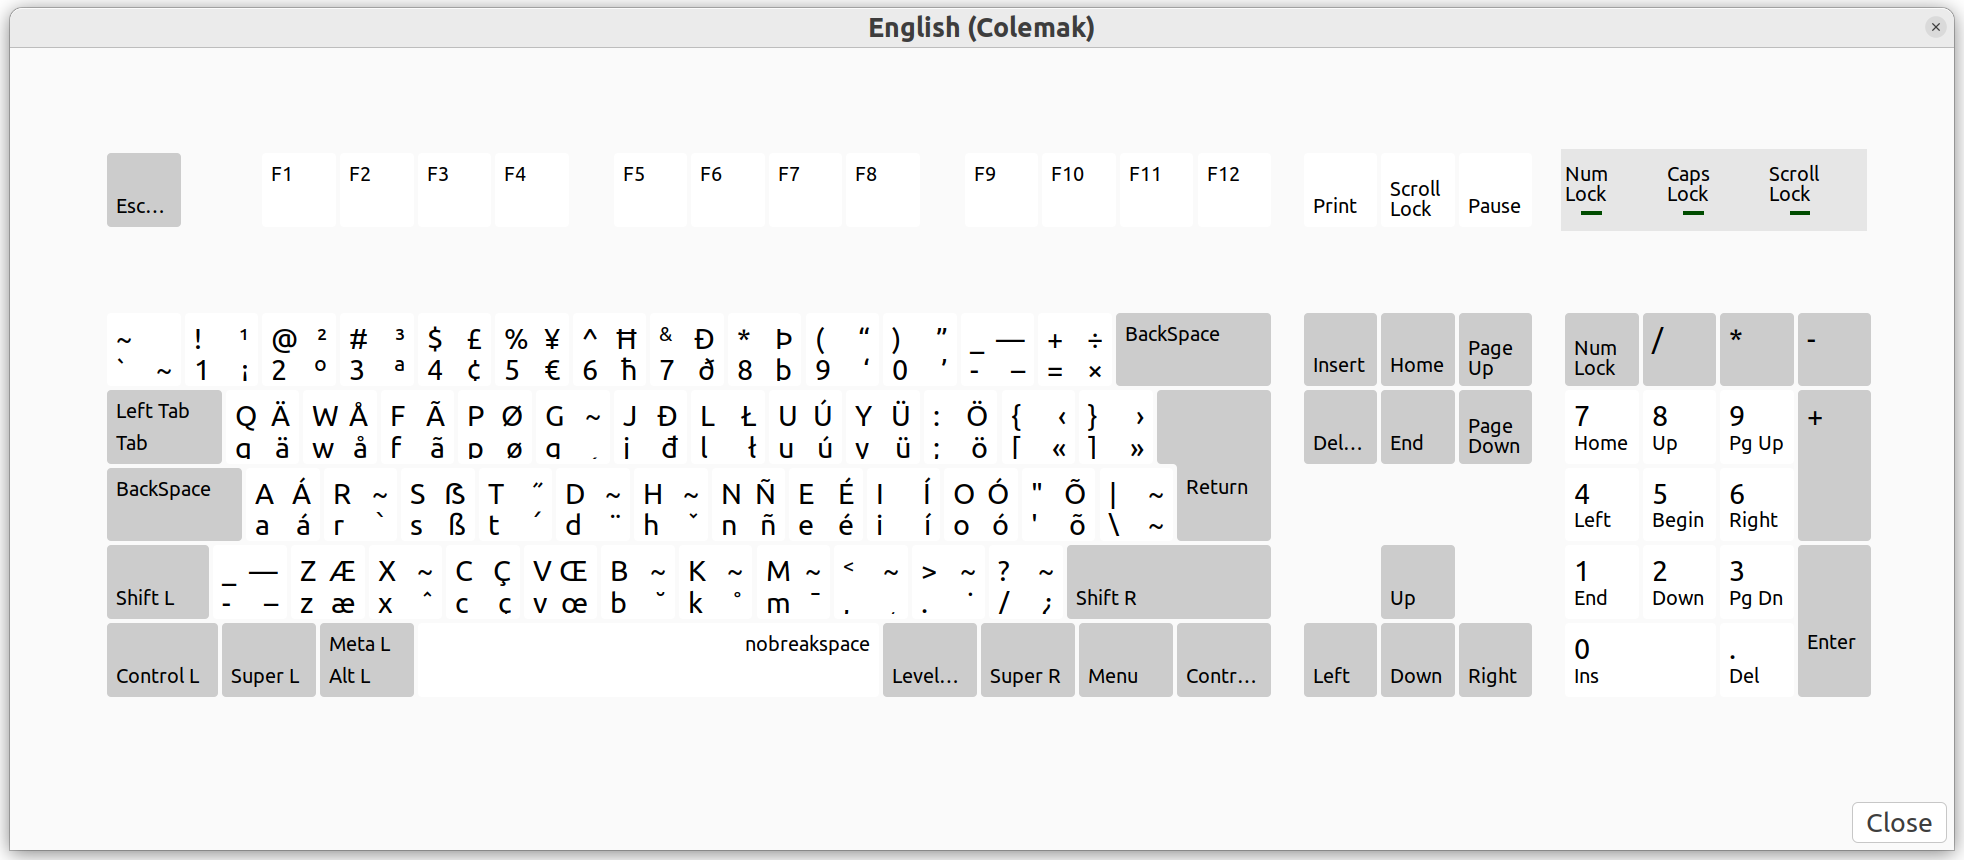
Task: Click the numpad Enter key
Action: tap(1834, 621)
